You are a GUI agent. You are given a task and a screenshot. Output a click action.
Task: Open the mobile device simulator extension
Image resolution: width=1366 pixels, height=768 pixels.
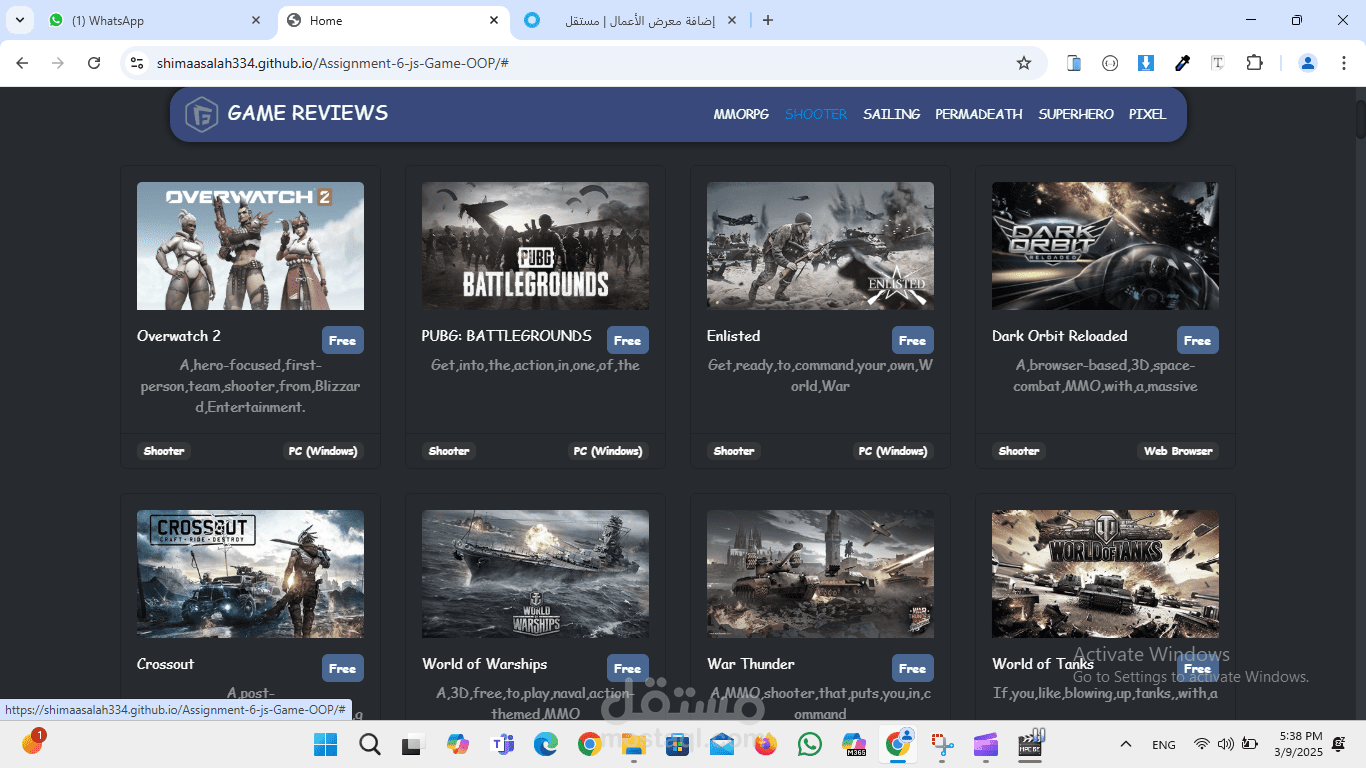[x=1074, y=63]
